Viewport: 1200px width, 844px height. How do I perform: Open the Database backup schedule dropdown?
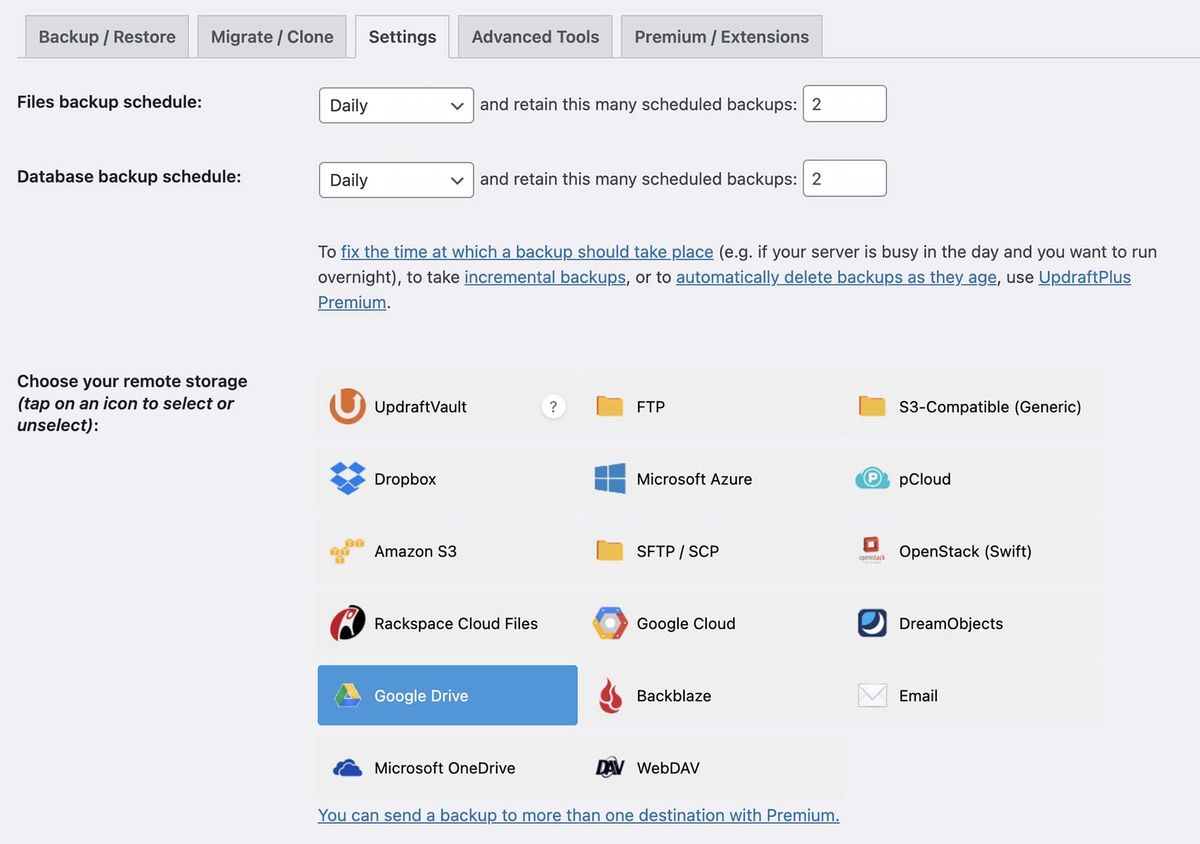click(x=395, y=179)
